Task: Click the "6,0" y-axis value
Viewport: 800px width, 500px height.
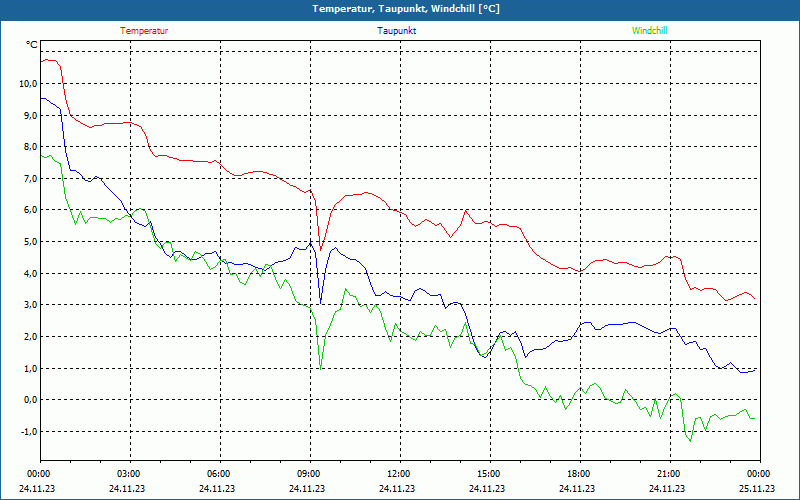Action: coord(30,210)
